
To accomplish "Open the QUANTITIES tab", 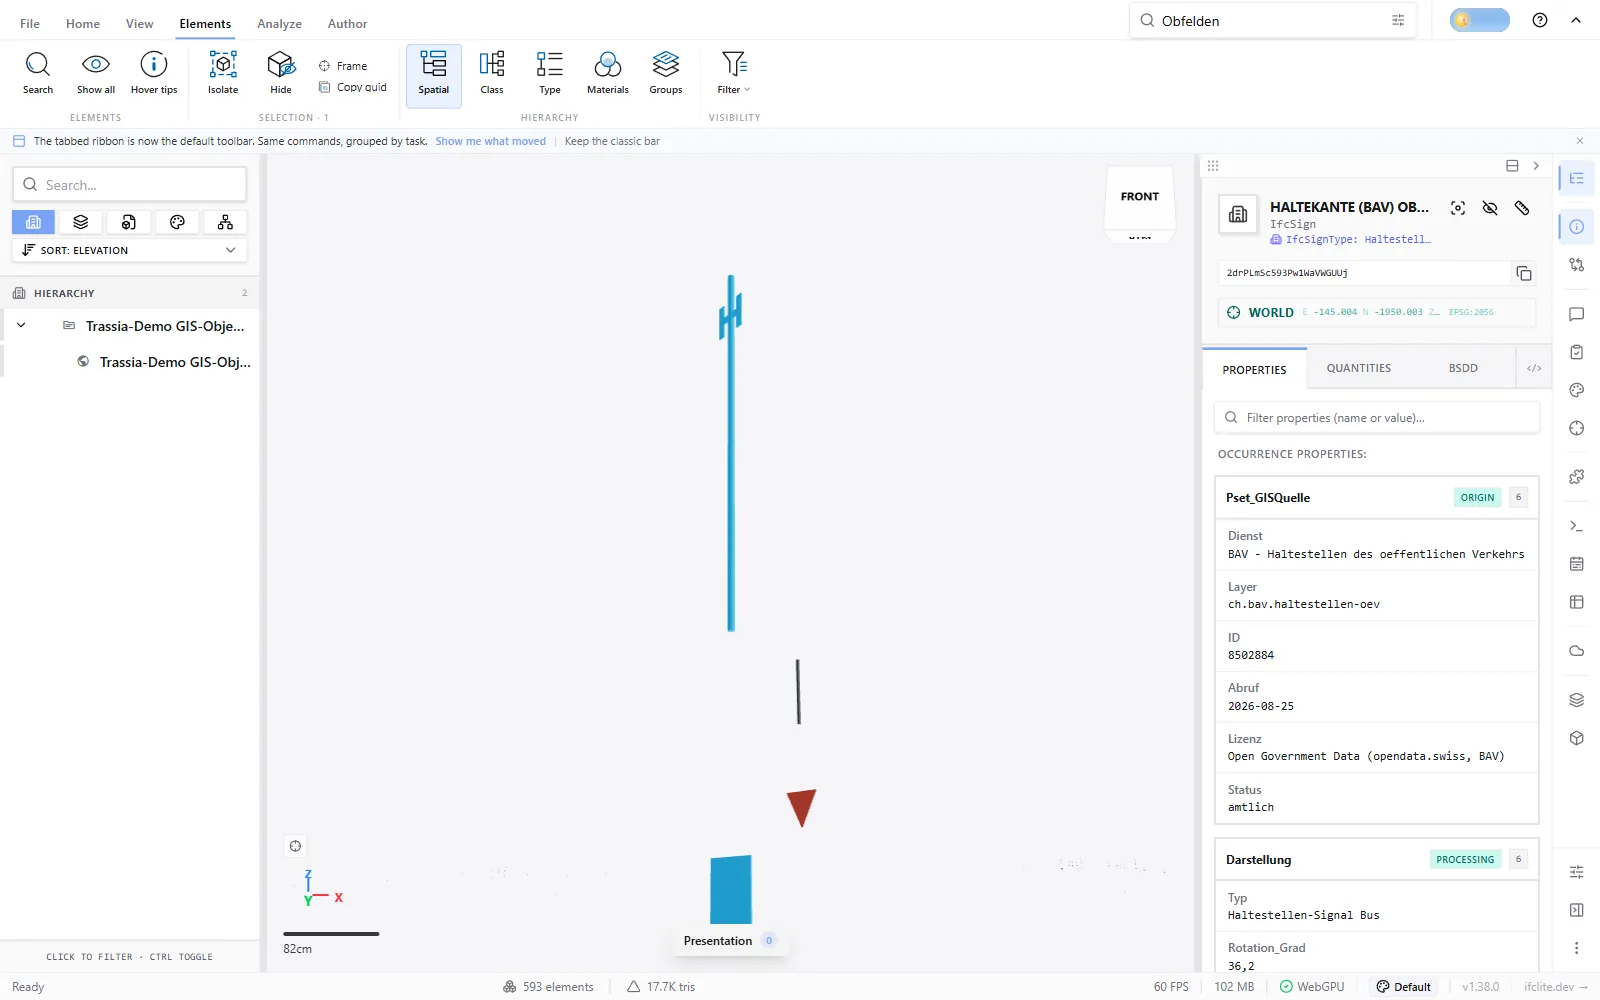I will tap(1358, 368).
